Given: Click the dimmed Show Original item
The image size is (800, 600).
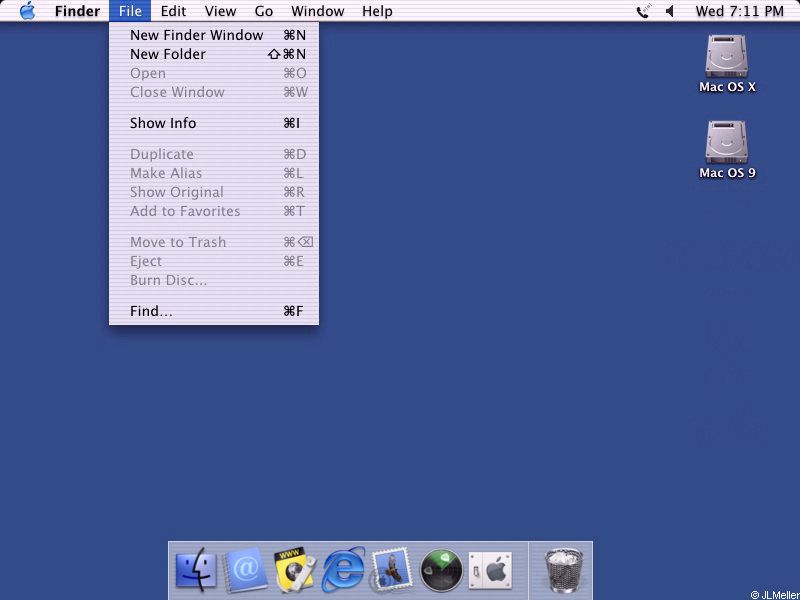Looking at the screenshot, I should [214, 192].
